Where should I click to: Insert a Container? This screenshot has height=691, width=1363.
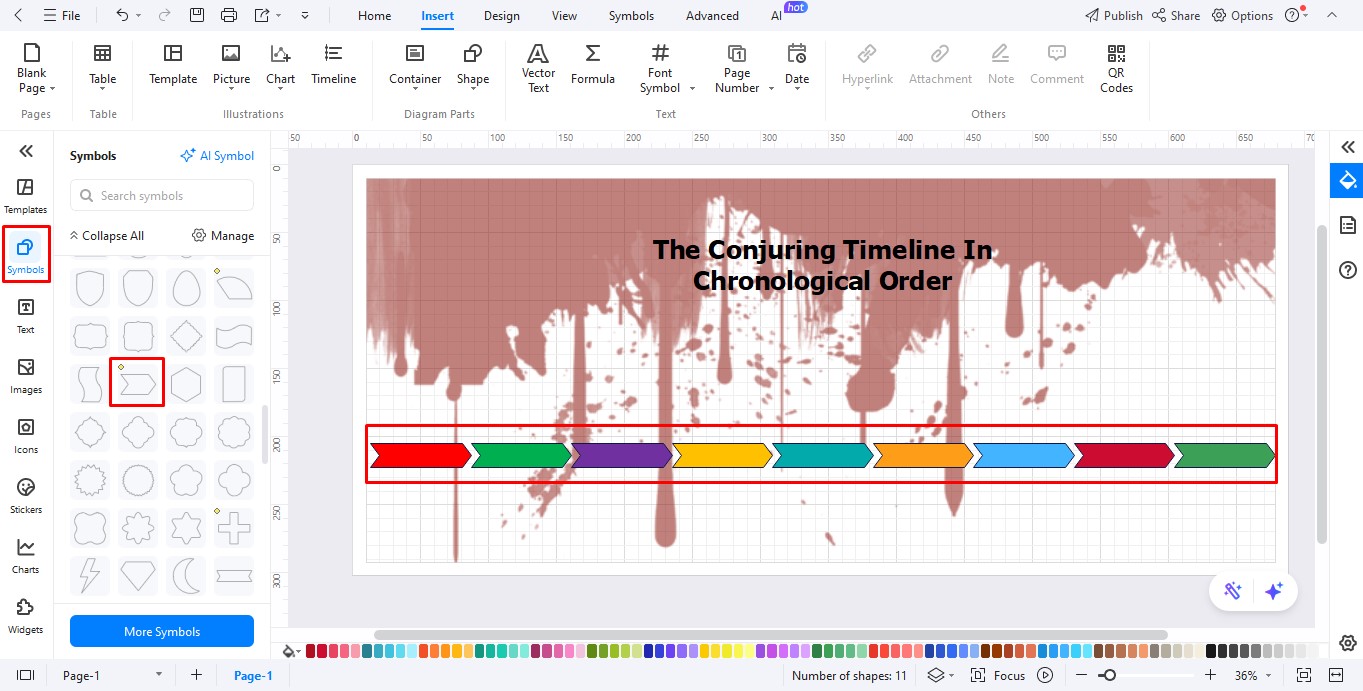pyautogui.click(x=415, y=65)
